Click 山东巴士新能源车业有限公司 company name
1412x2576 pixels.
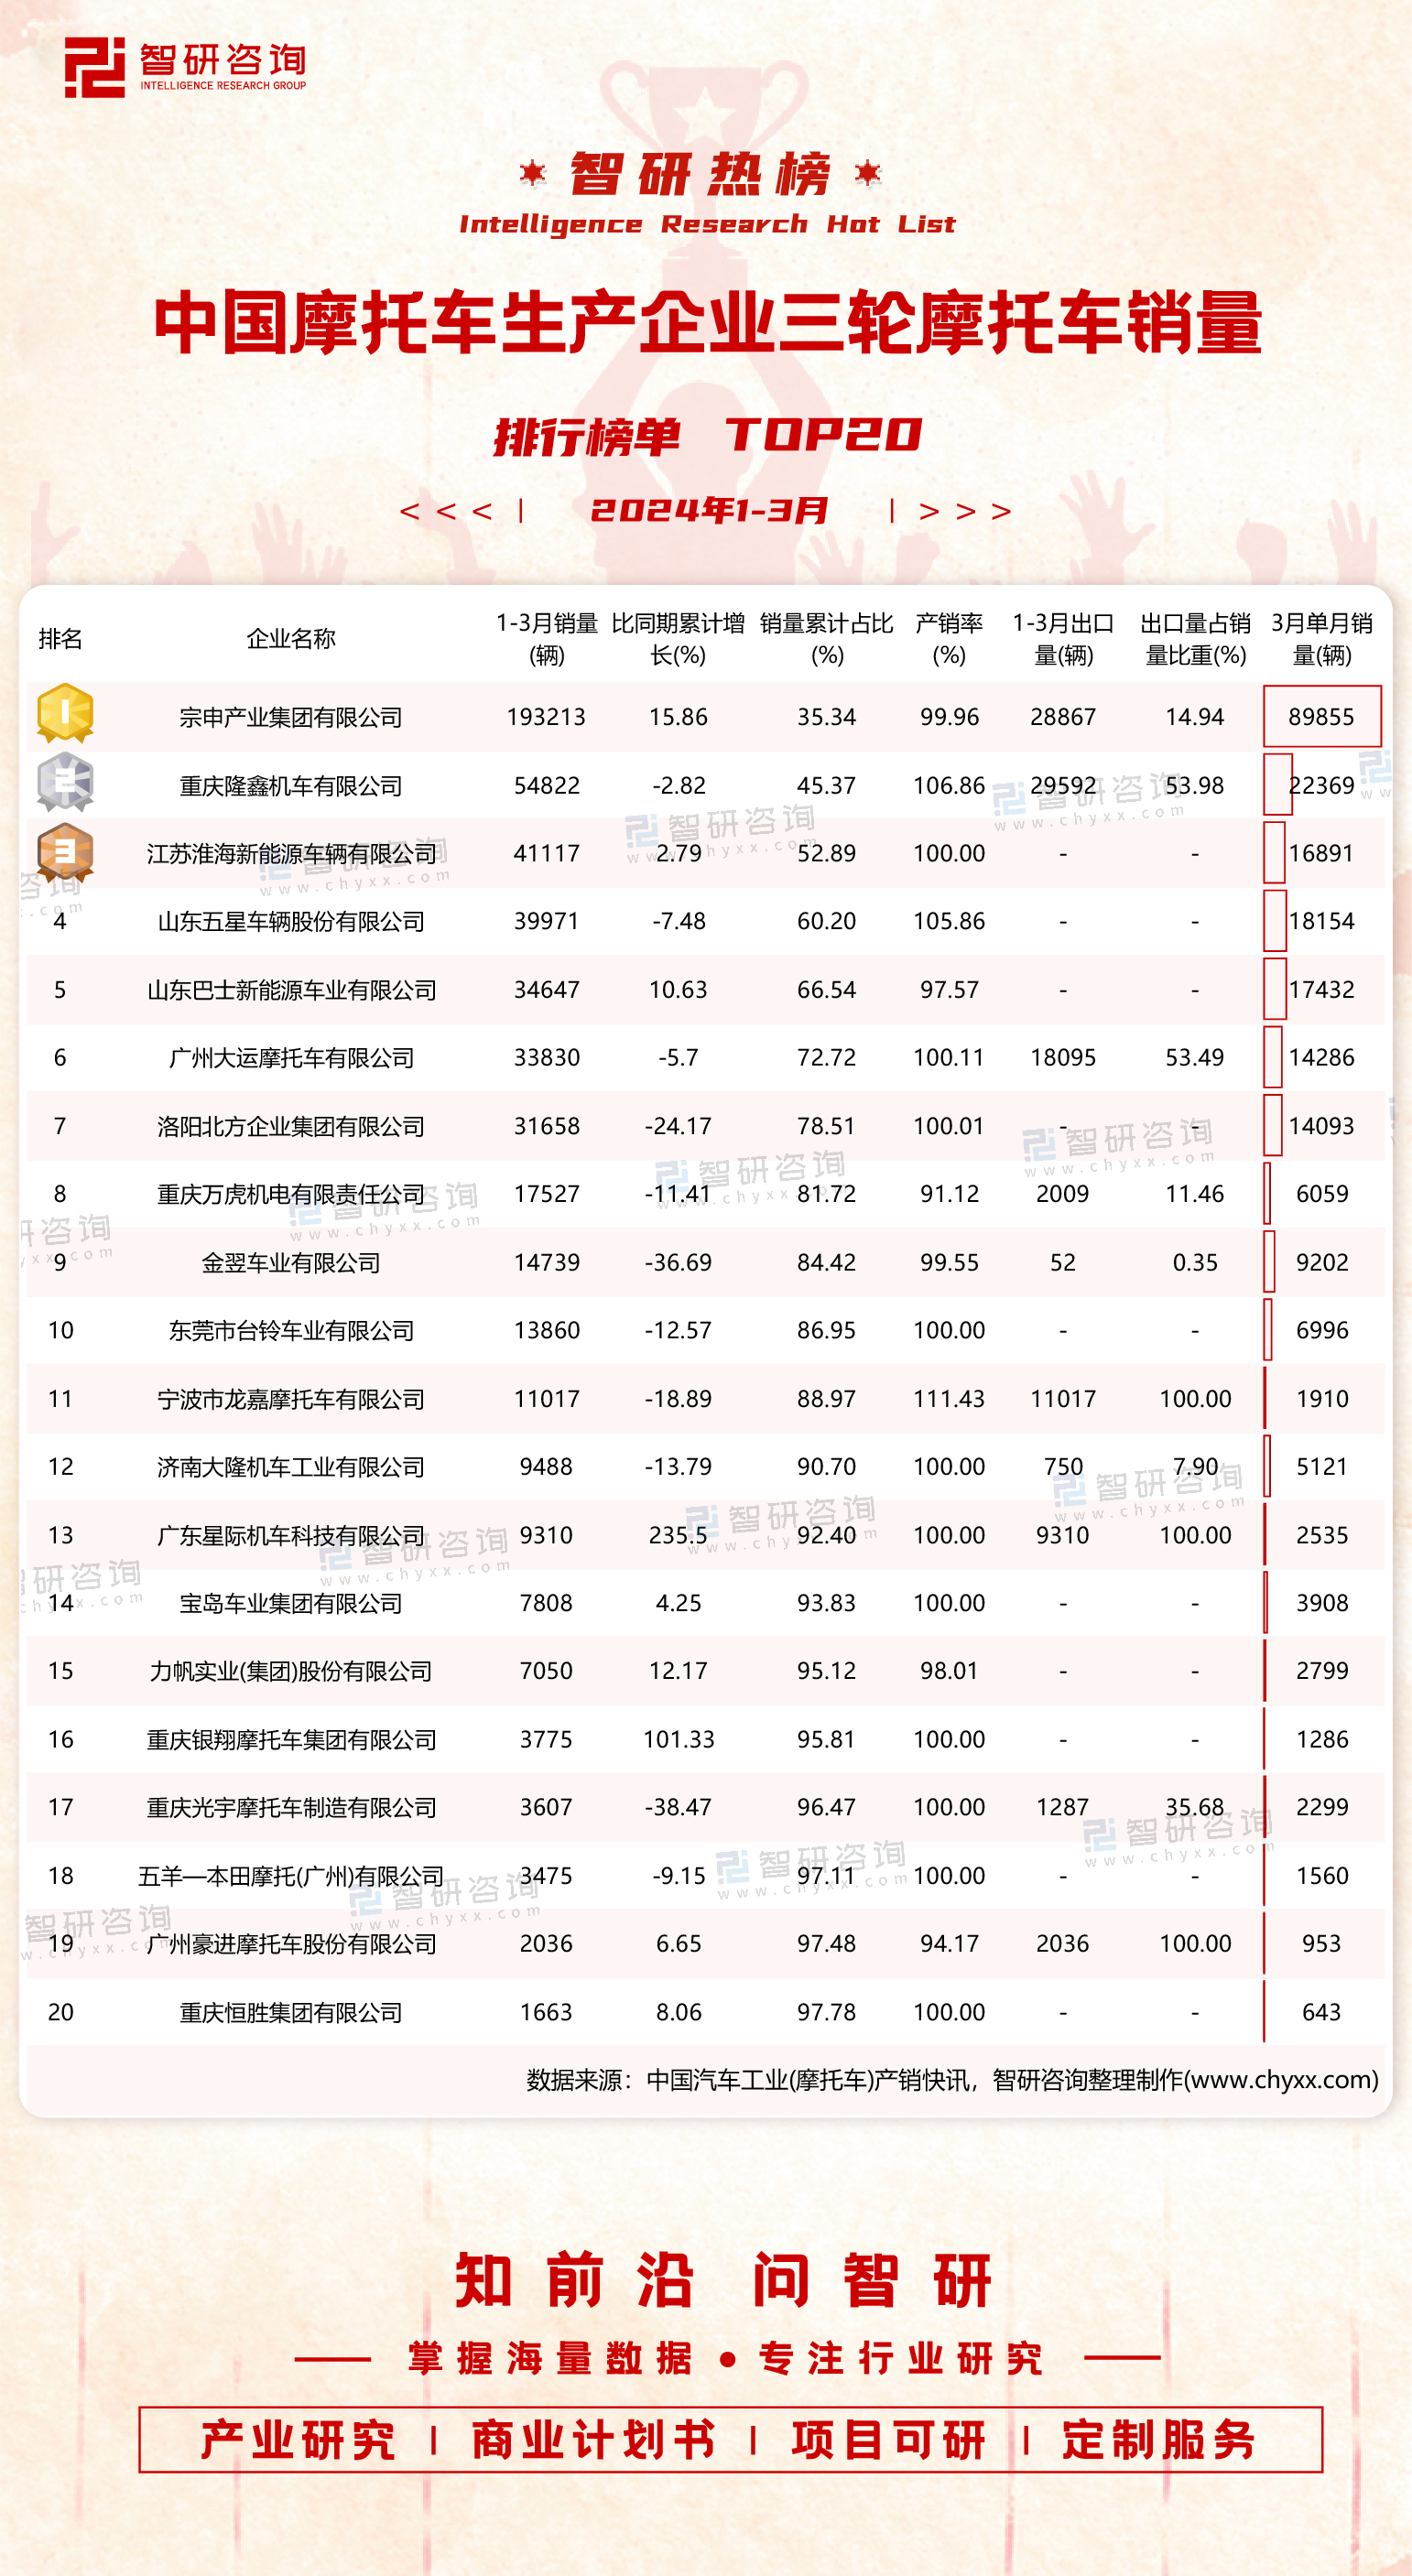coord(291,990)
